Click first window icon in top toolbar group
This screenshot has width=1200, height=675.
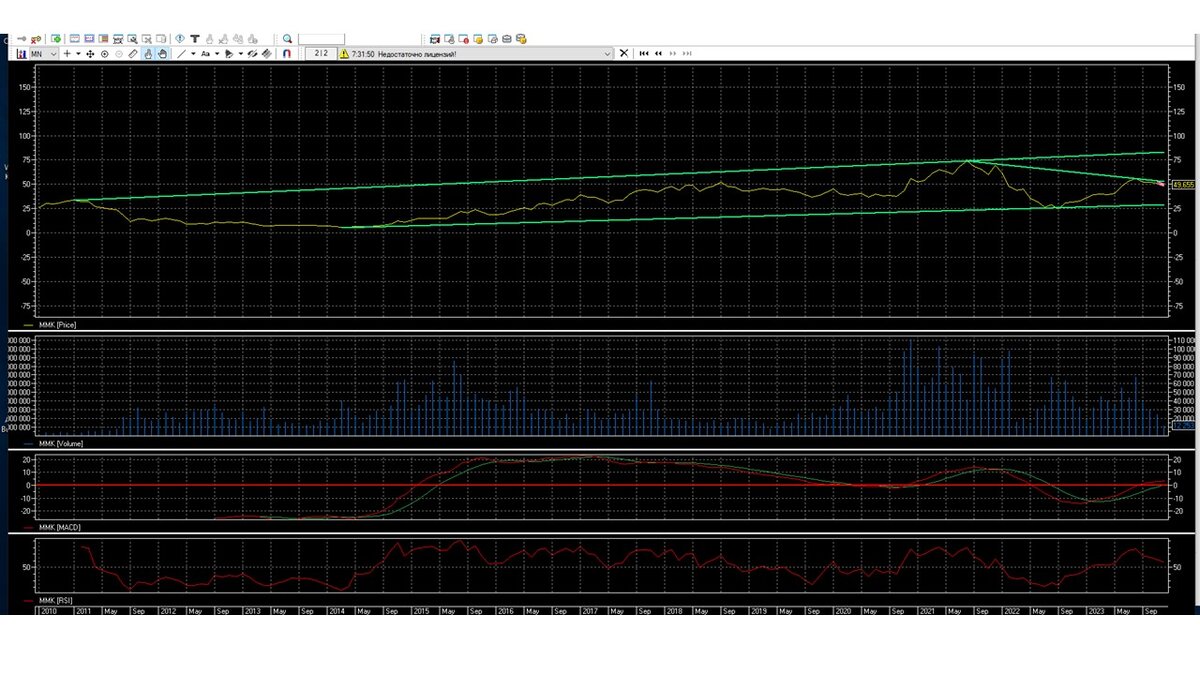tap(75, 39)
